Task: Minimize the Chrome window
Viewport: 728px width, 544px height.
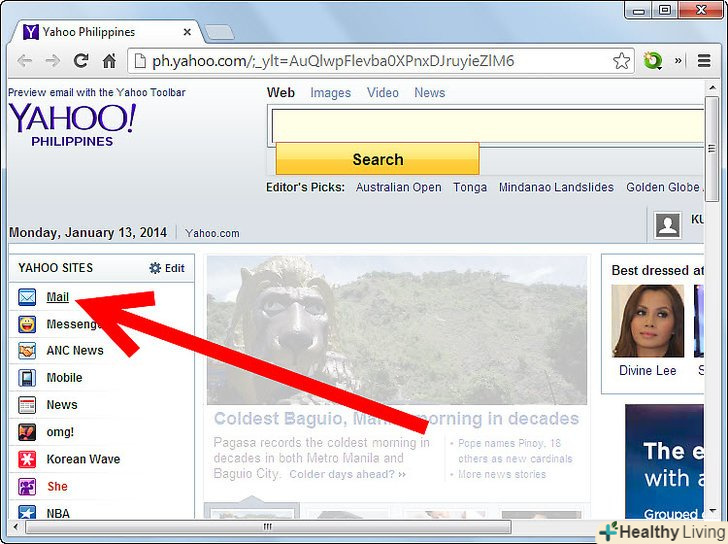Action: tap(639, 10)
